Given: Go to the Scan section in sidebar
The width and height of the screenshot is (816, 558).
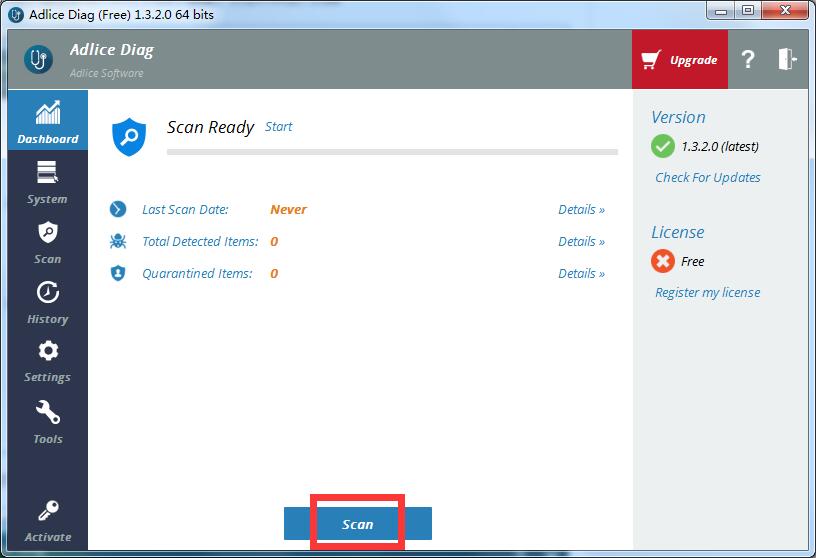Looking at the screenshot, I should [x=47, y=242].
